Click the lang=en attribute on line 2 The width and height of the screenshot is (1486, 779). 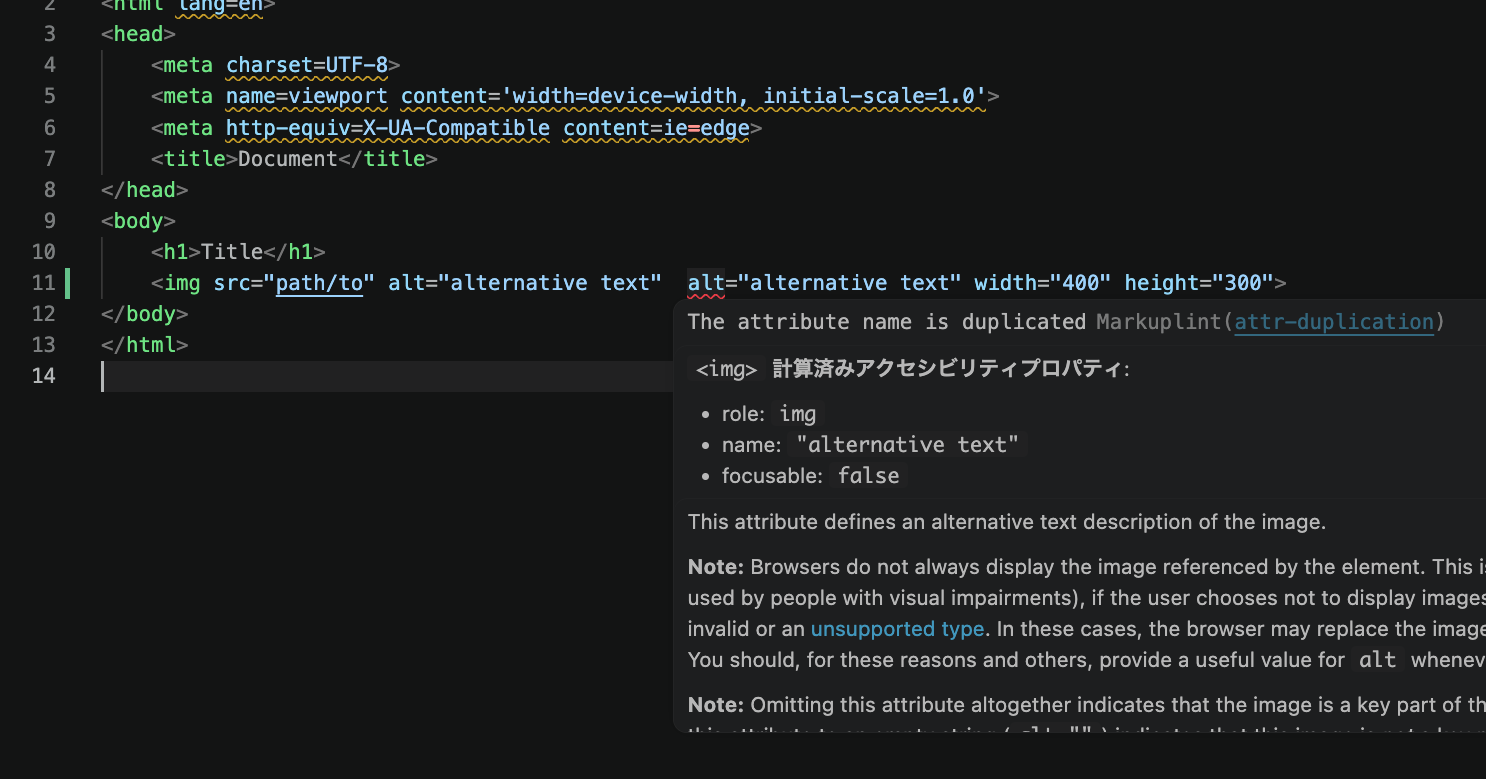click(219, 6)
